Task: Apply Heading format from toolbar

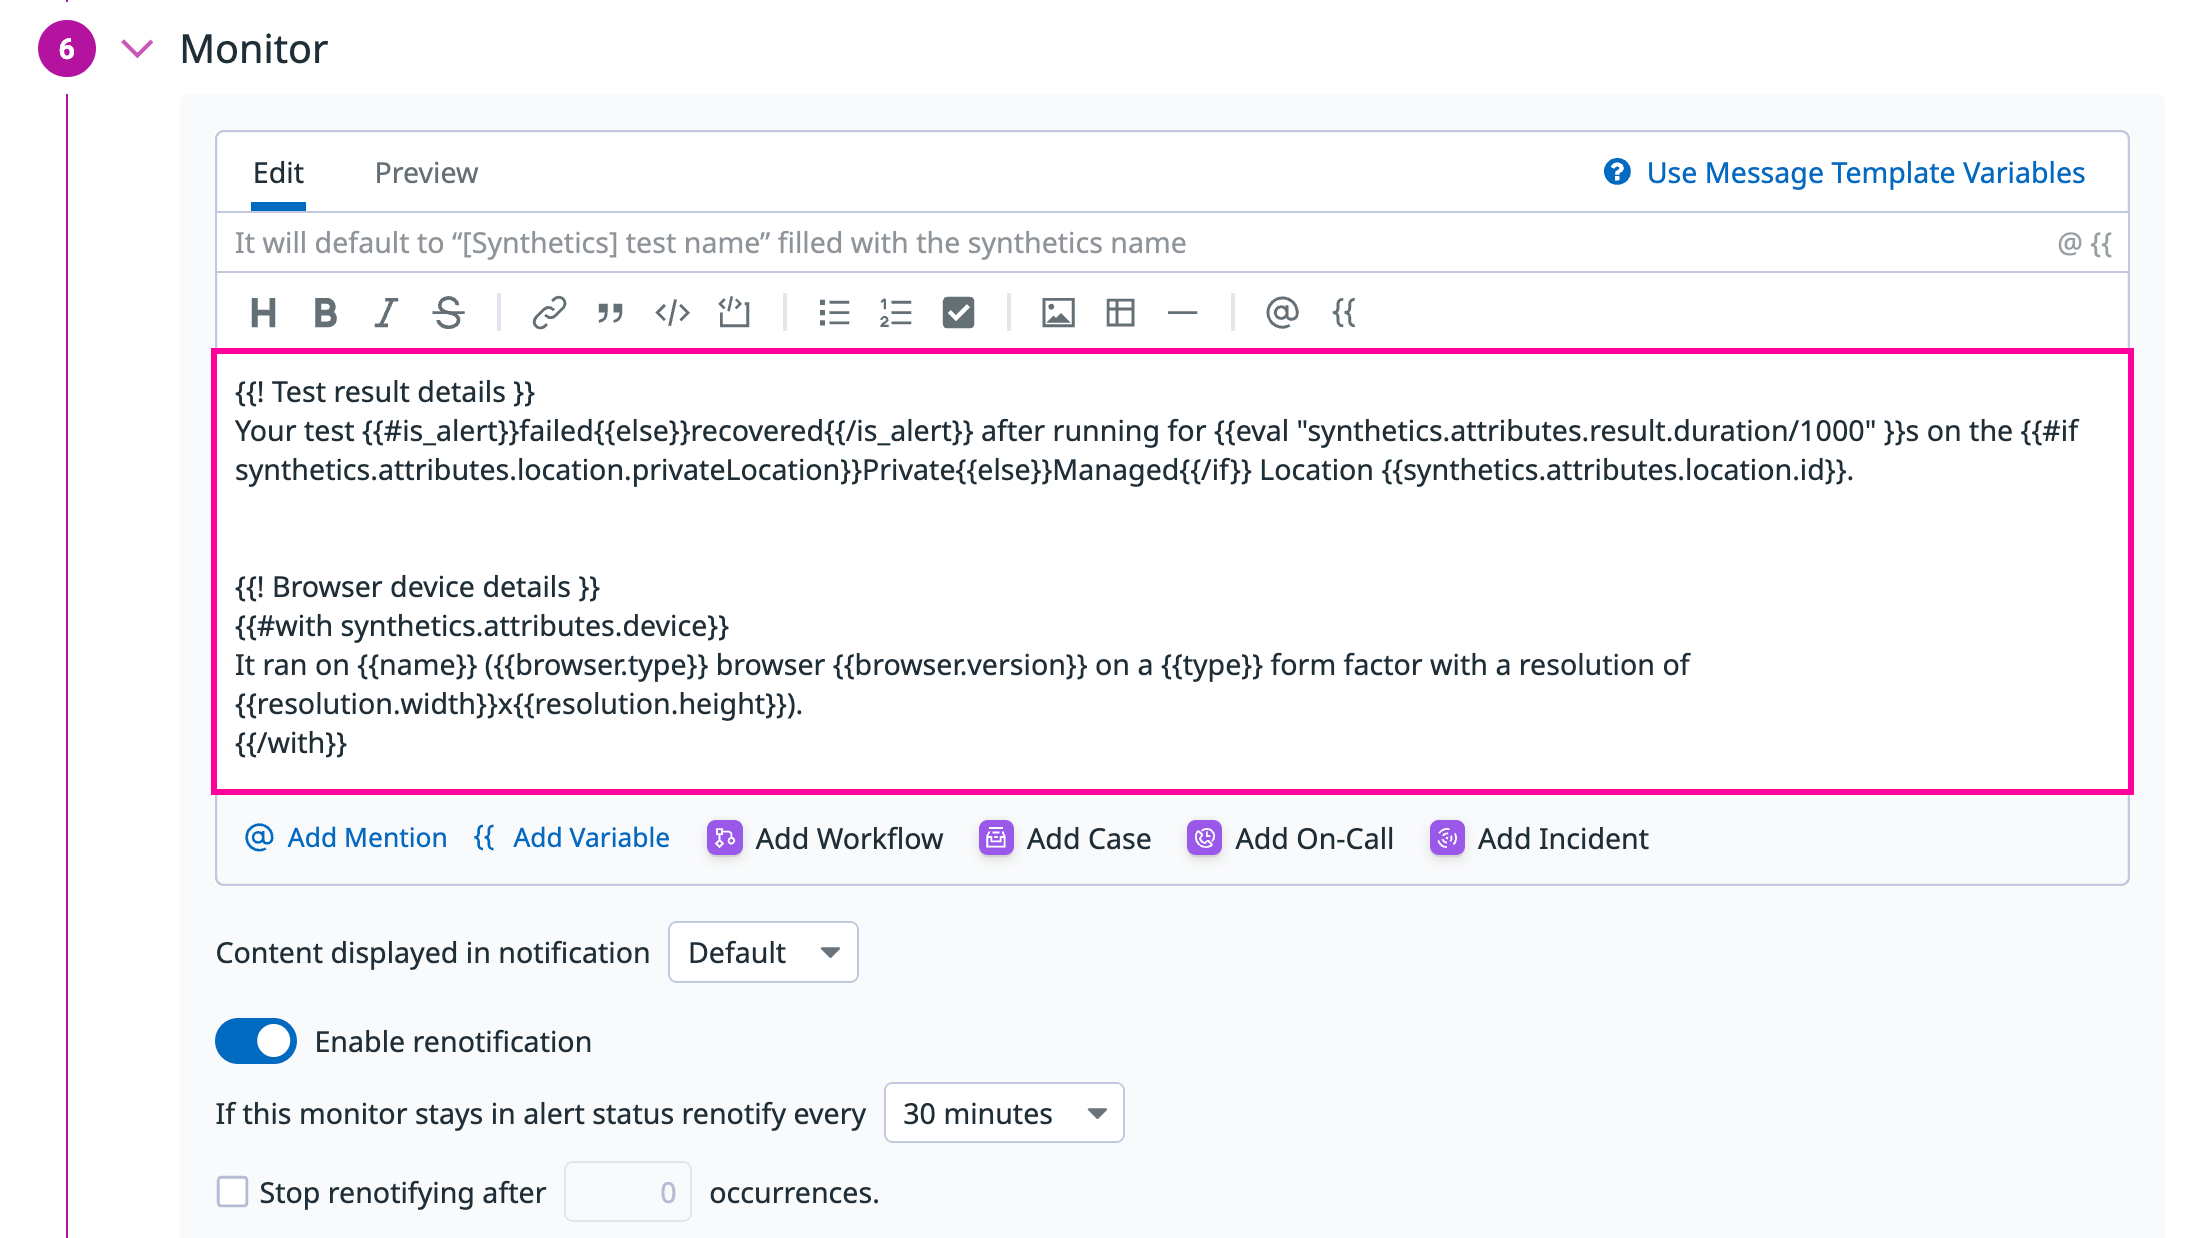Action: pos(263,313)
